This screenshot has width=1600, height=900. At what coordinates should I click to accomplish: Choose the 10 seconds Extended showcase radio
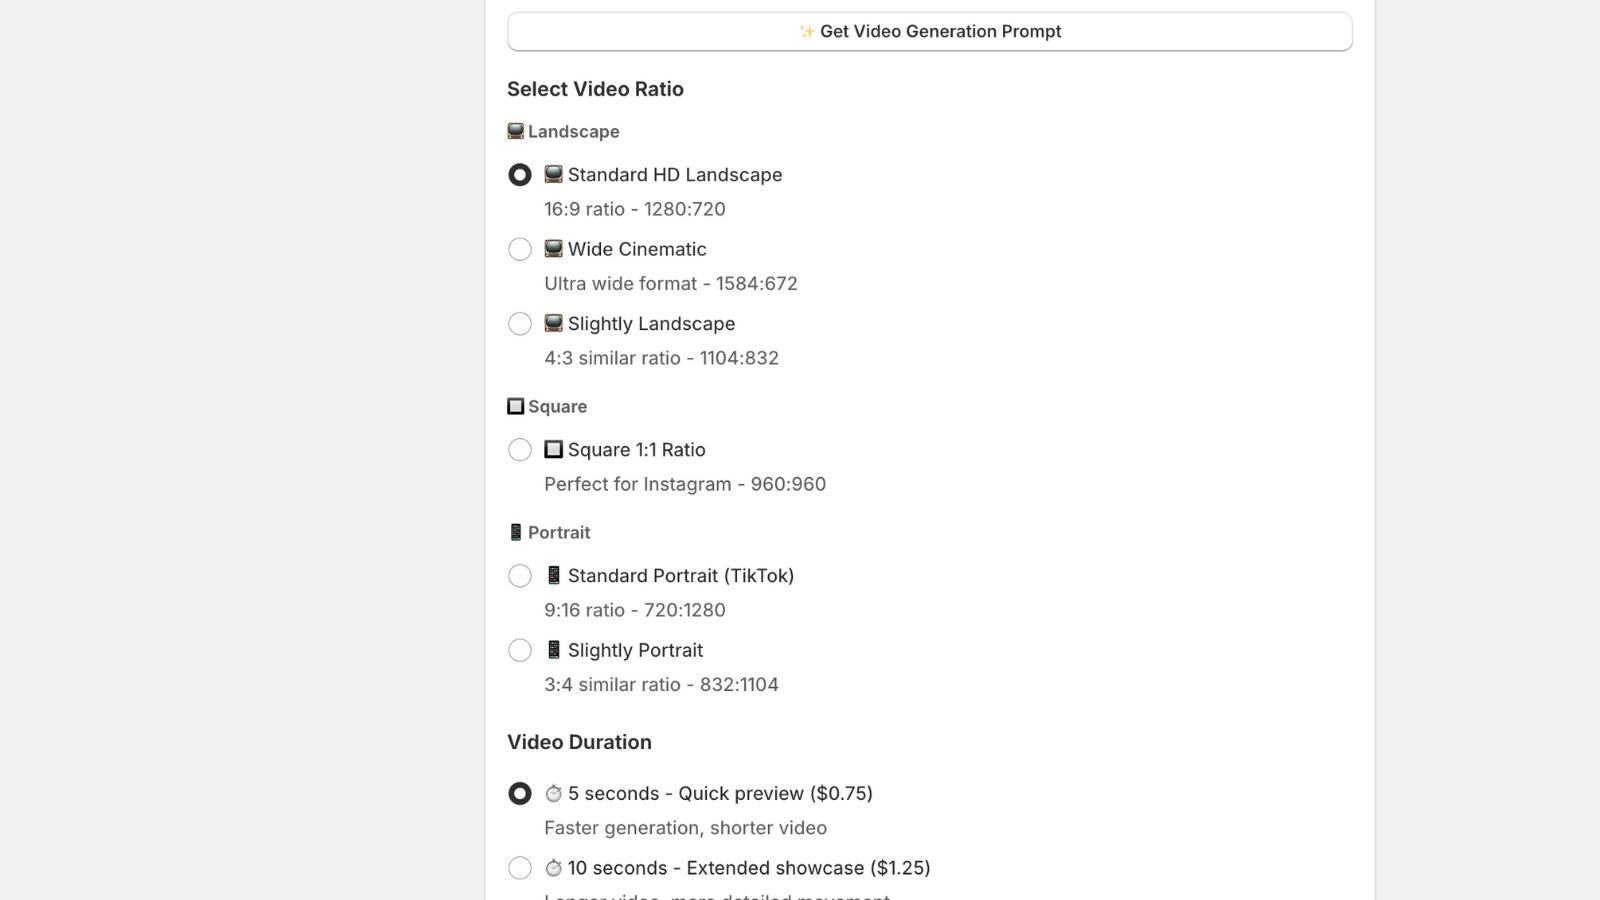click(520, 868)
